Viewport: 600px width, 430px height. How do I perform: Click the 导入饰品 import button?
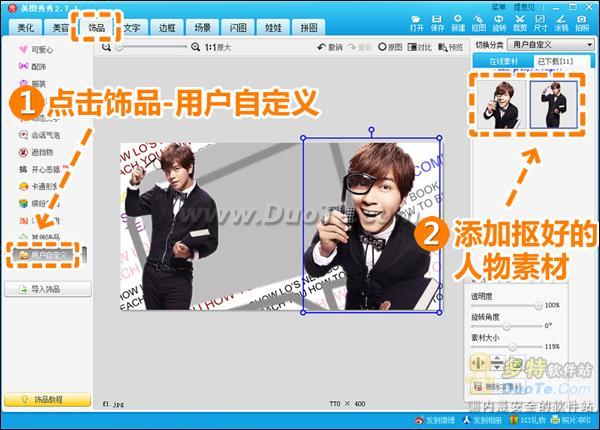pos(48,289)
